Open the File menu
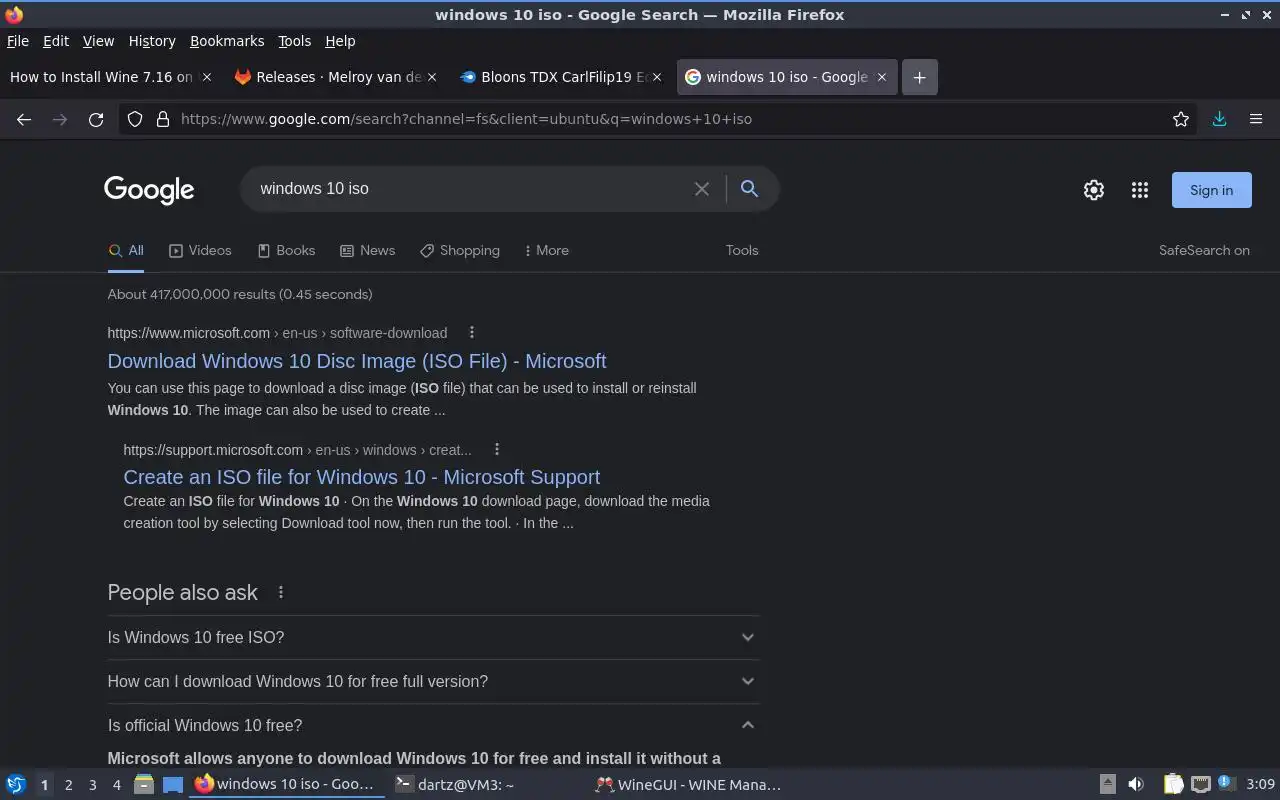 [18, 41]
